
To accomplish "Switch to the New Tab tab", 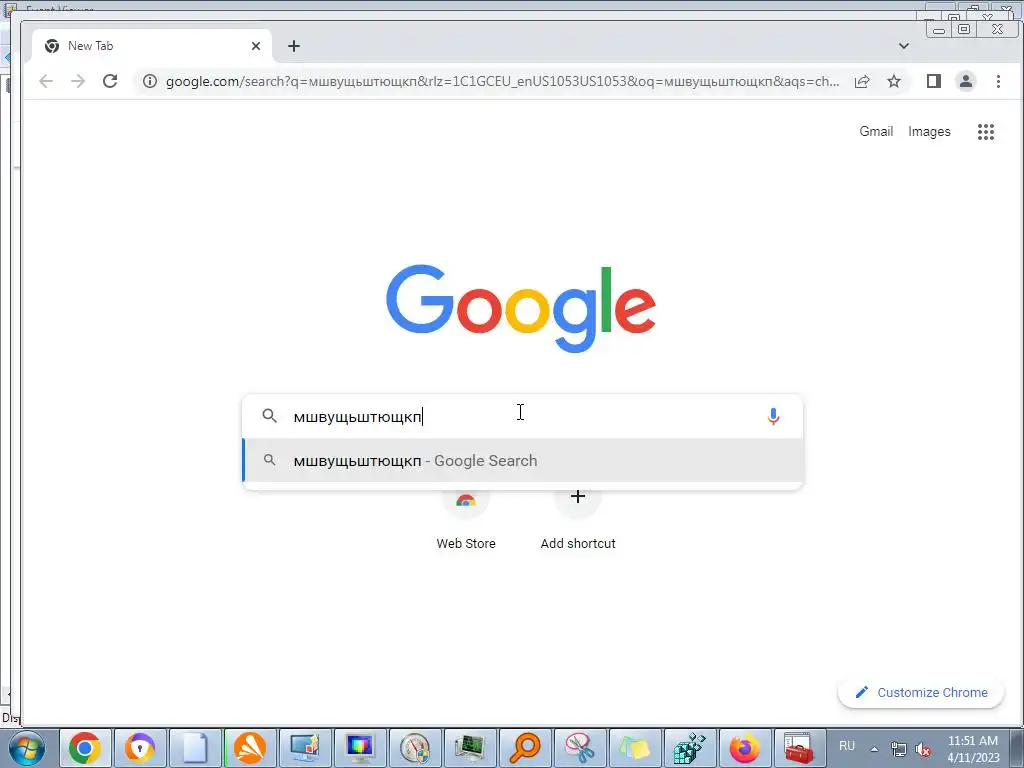I will [x=152, y=46].
